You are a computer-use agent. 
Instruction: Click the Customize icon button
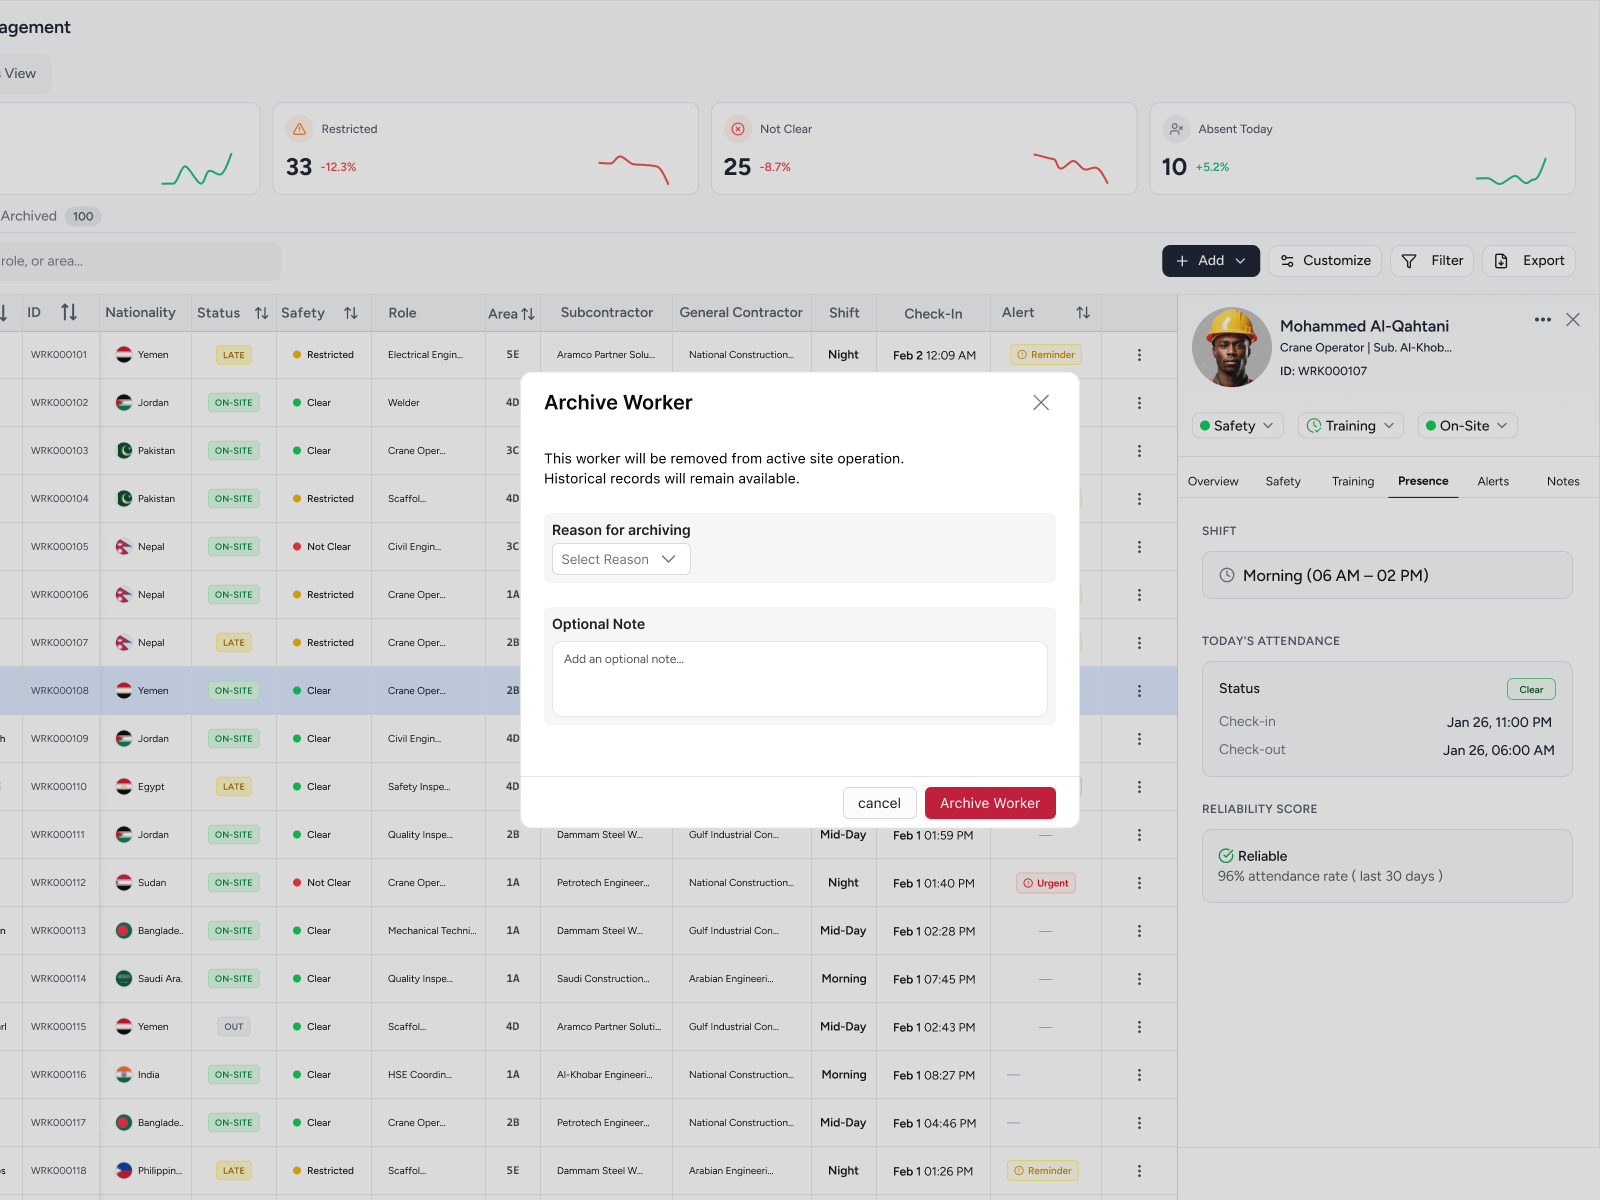pos(1288,260)
